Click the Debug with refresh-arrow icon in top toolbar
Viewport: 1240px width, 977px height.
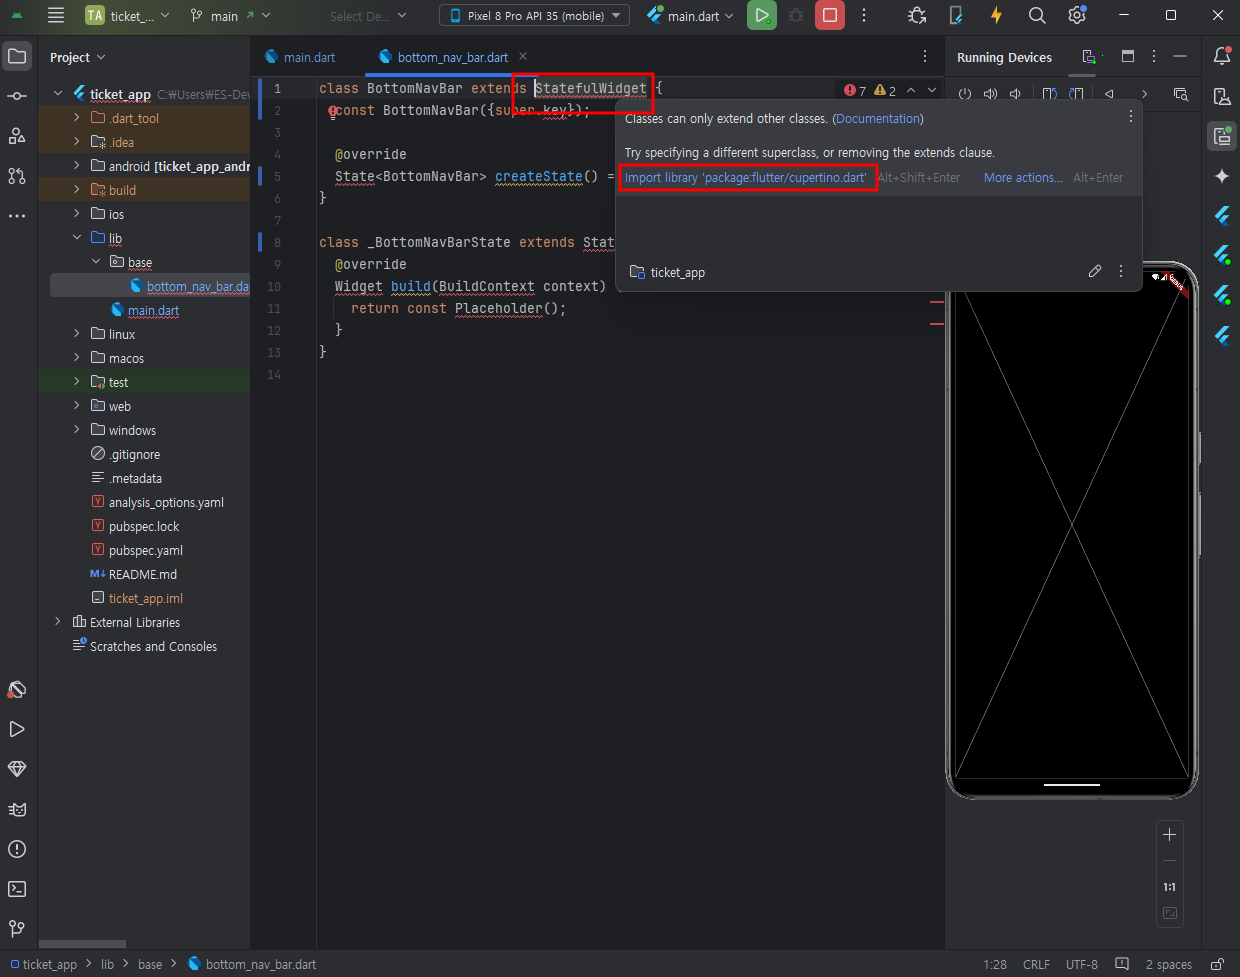tap(917, 15)
